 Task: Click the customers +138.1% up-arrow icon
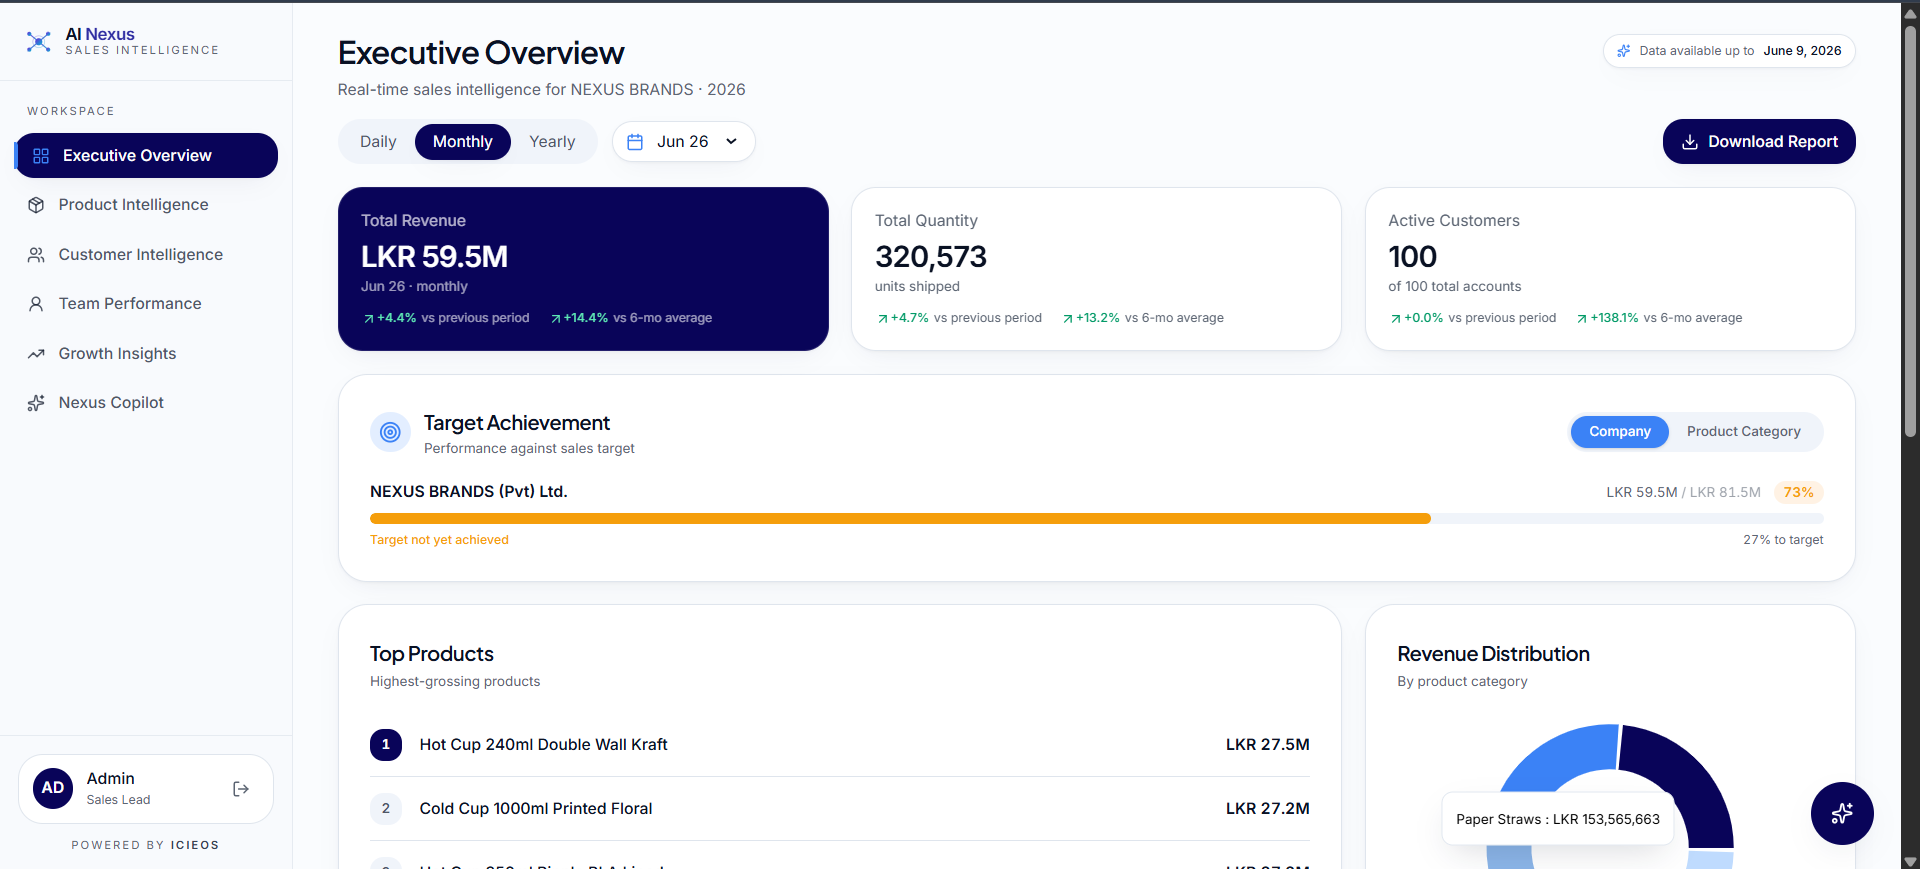click(1582, 319)
